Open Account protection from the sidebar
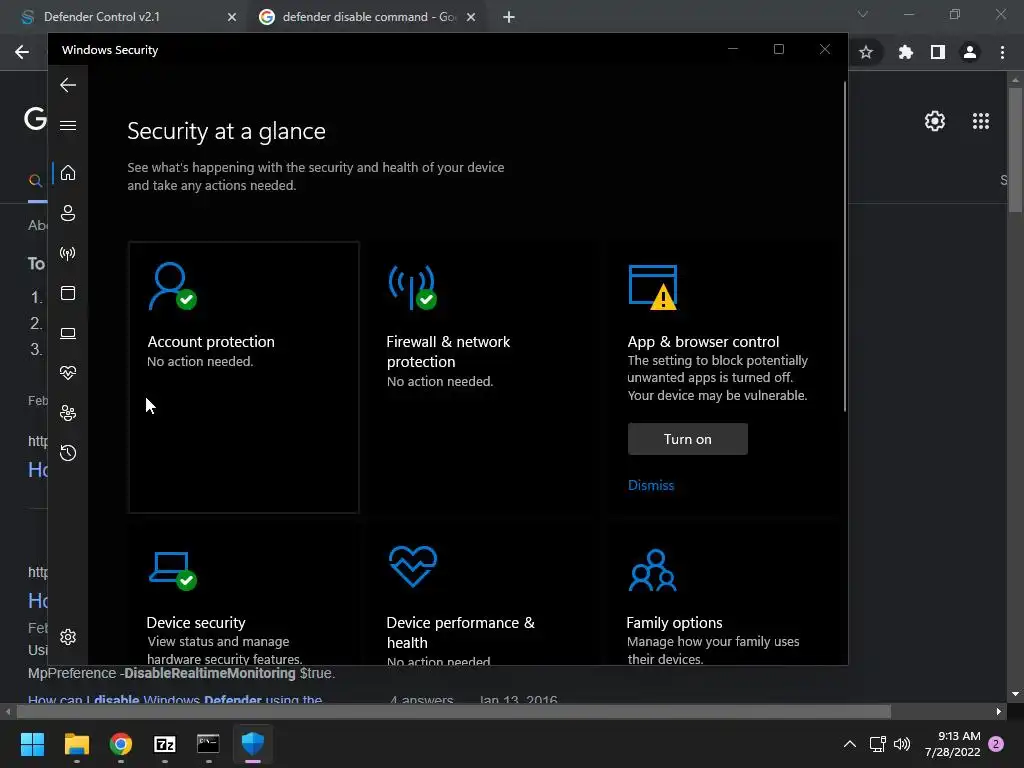 coord(68,213)
